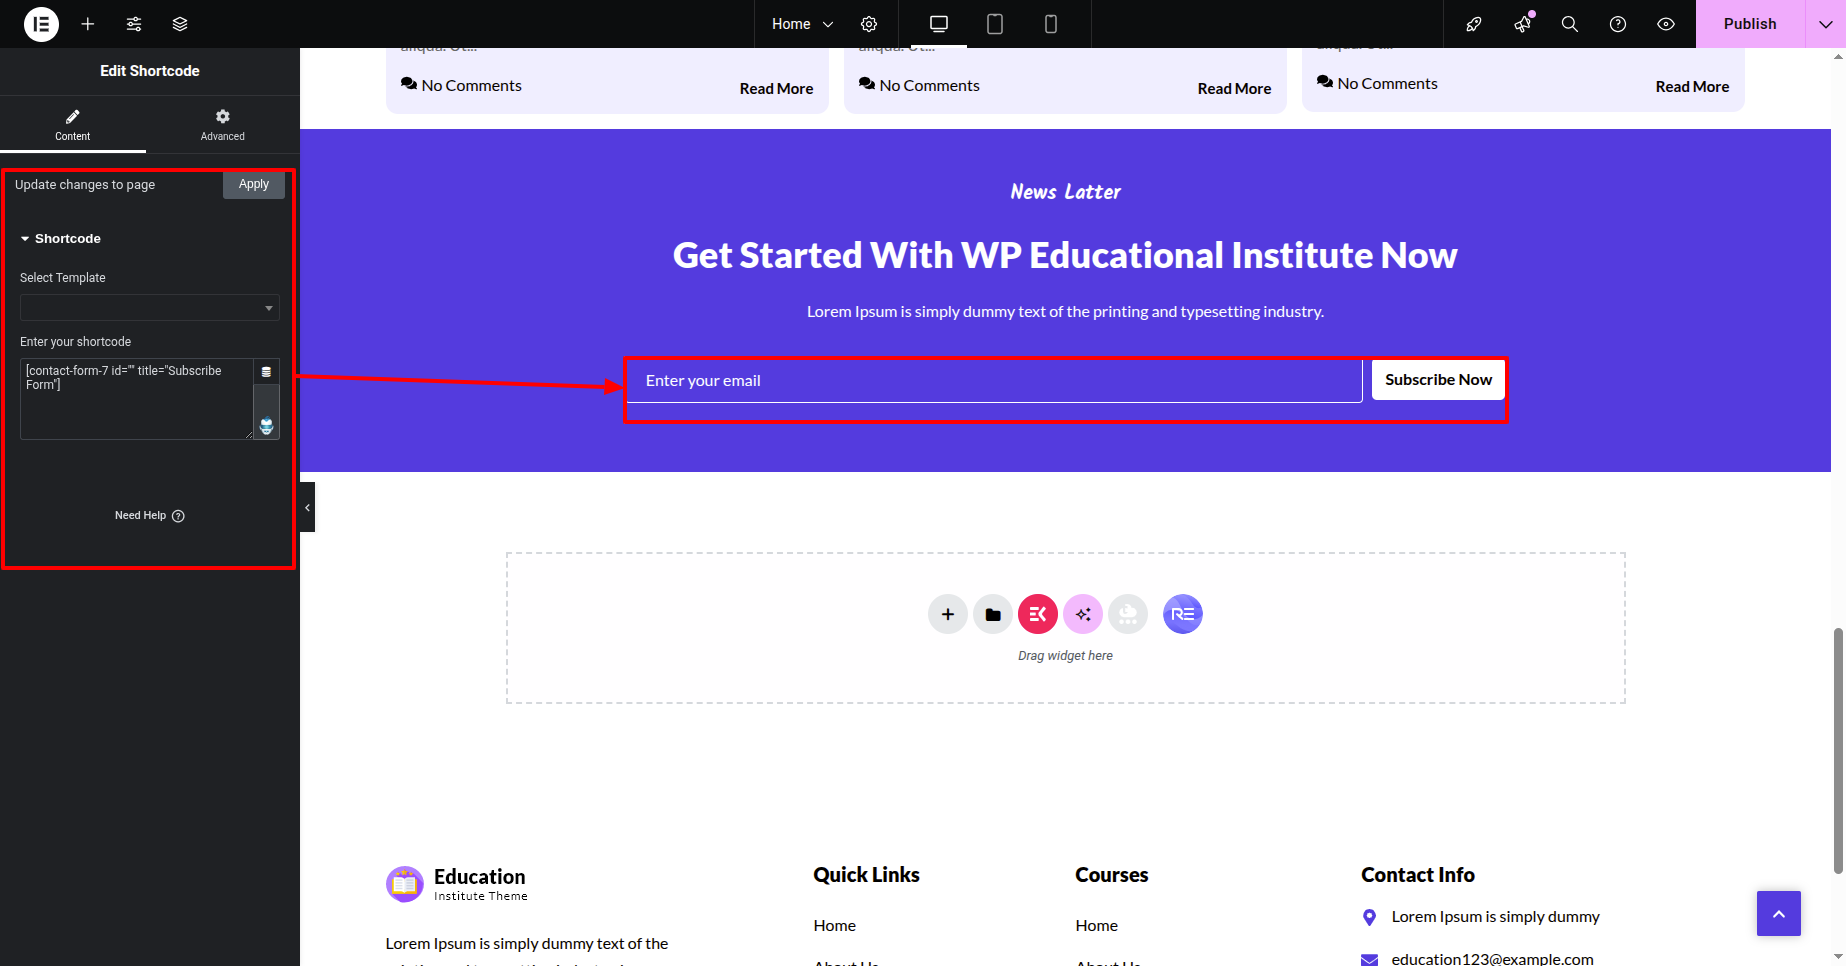Open the Elementor logo menu

(x=41, y=24)
